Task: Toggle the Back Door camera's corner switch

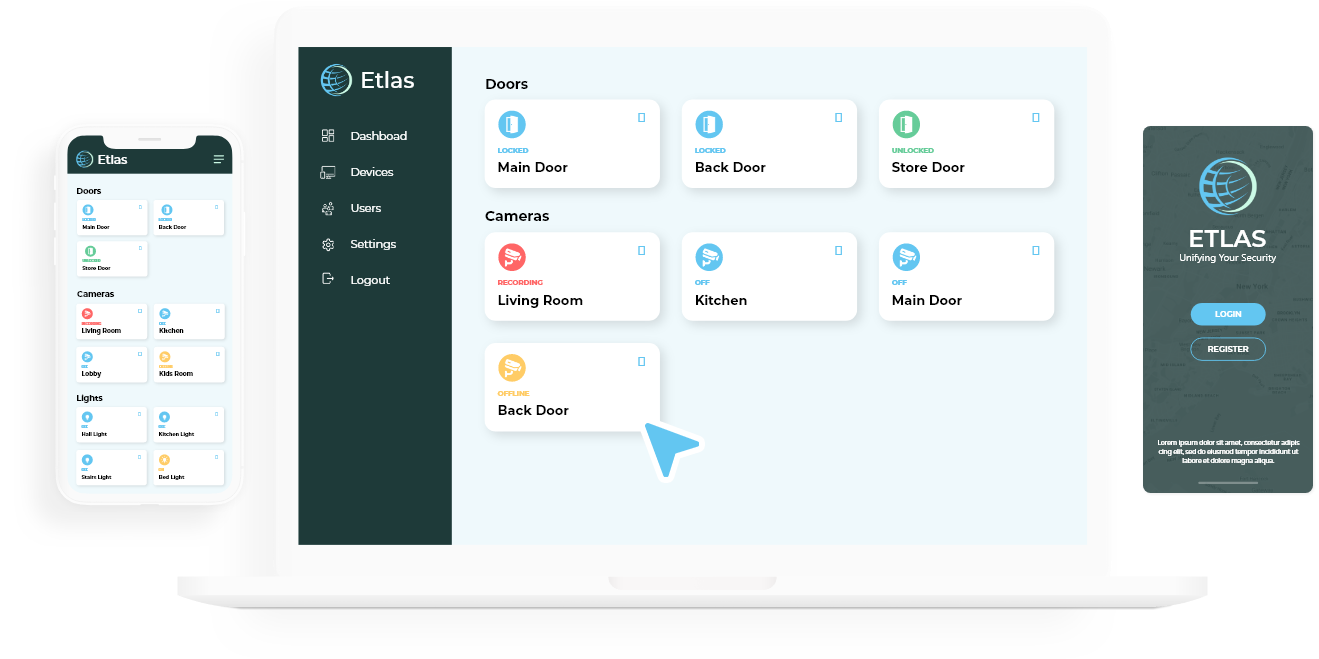Action: [x=641, y=360]
